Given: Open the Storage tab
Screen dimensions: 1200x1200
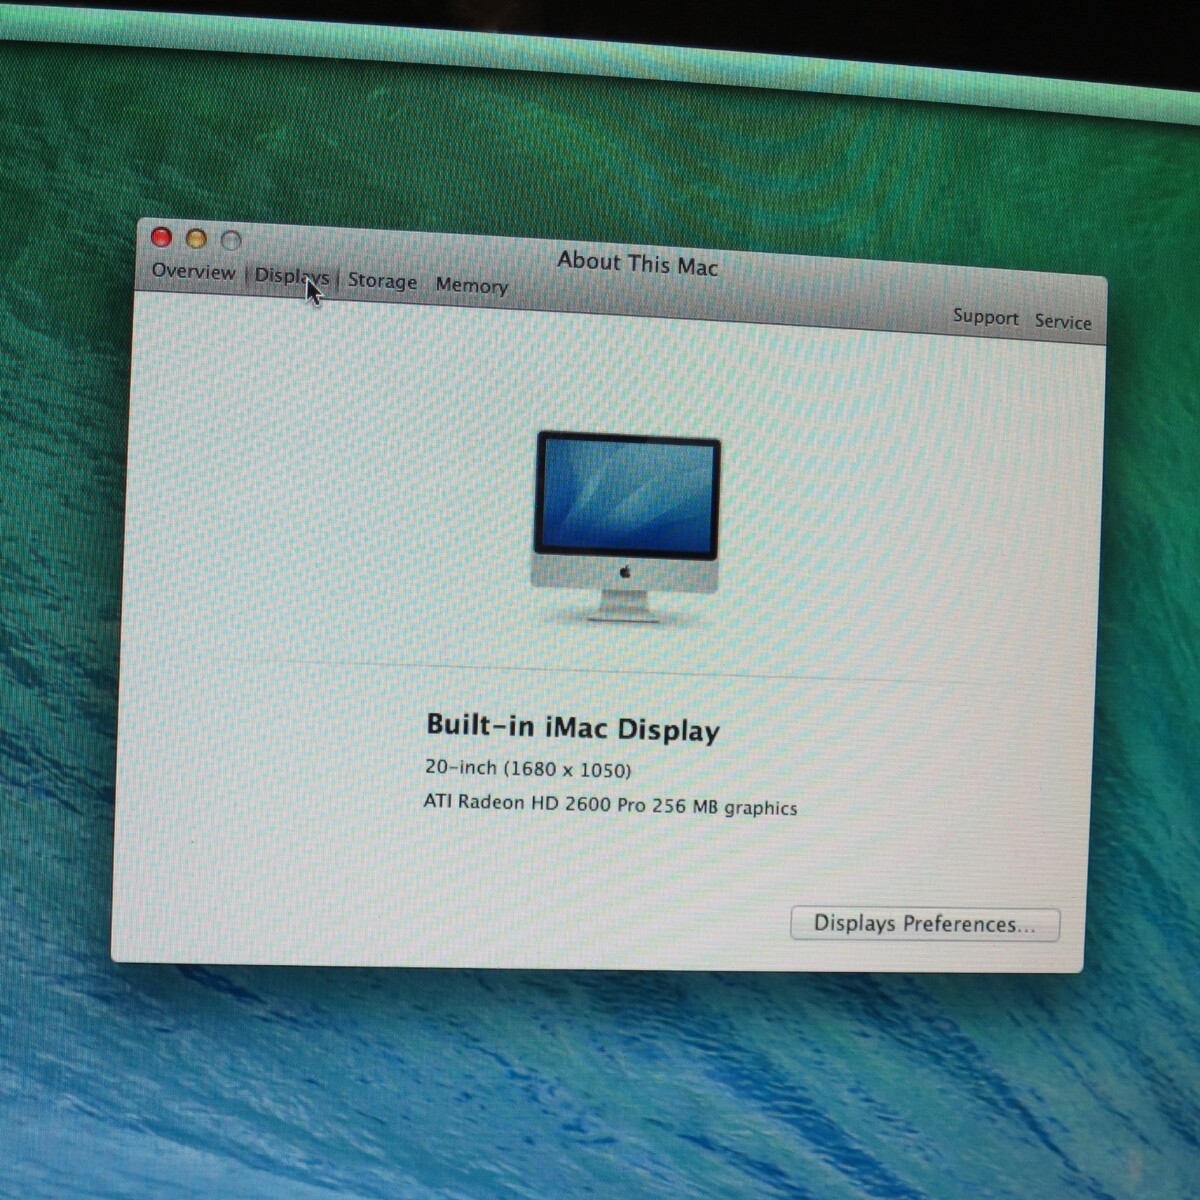Looking at the screenshot, I should click(x=382, y=282).
